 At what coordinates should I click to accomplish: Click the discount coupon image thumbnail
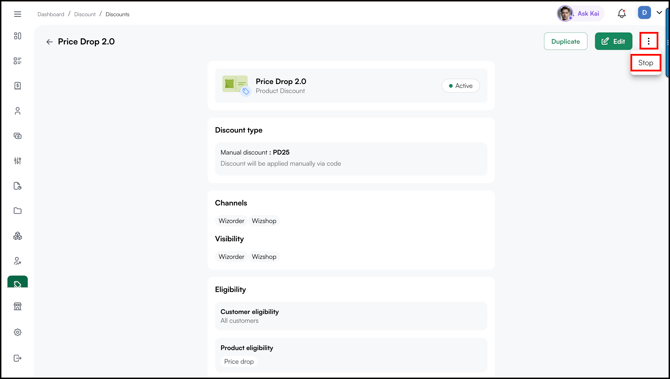coord(235,85)
